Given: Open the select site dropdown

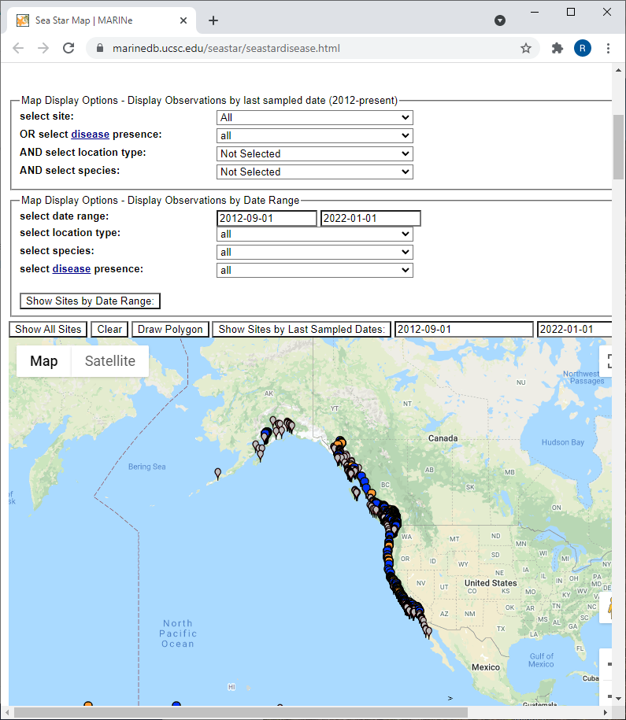Looking at the screenshot, I should pos(315,118).
